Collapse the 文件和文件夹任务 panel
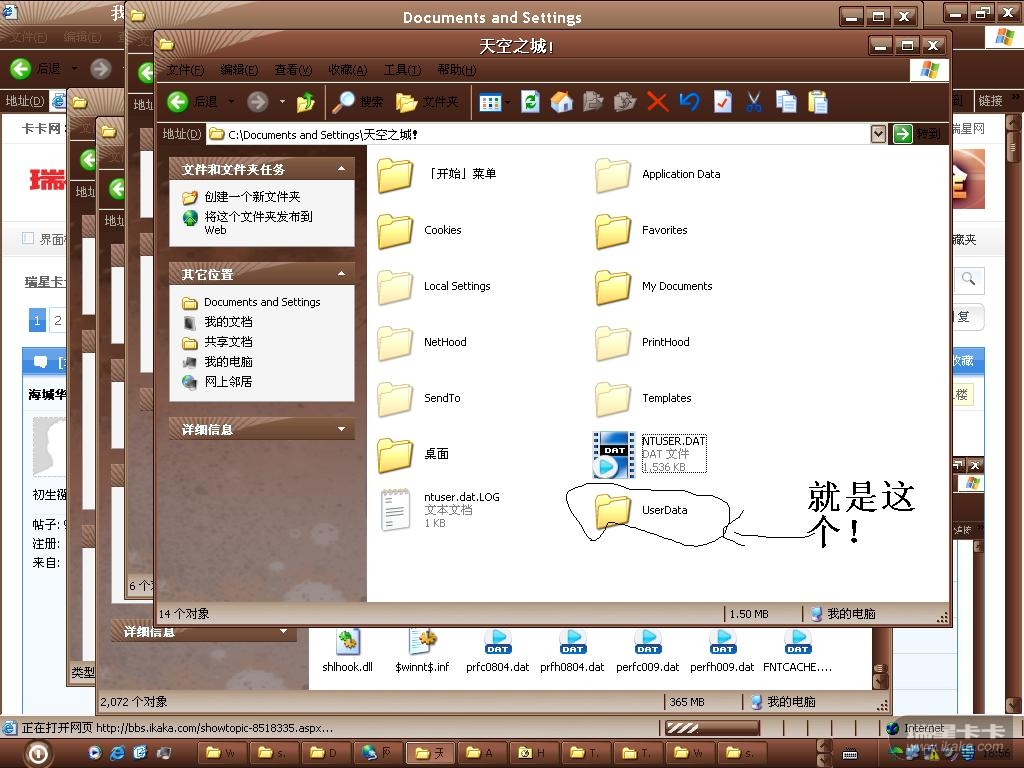Screen dimensions: 1024x768 point(341,169)
